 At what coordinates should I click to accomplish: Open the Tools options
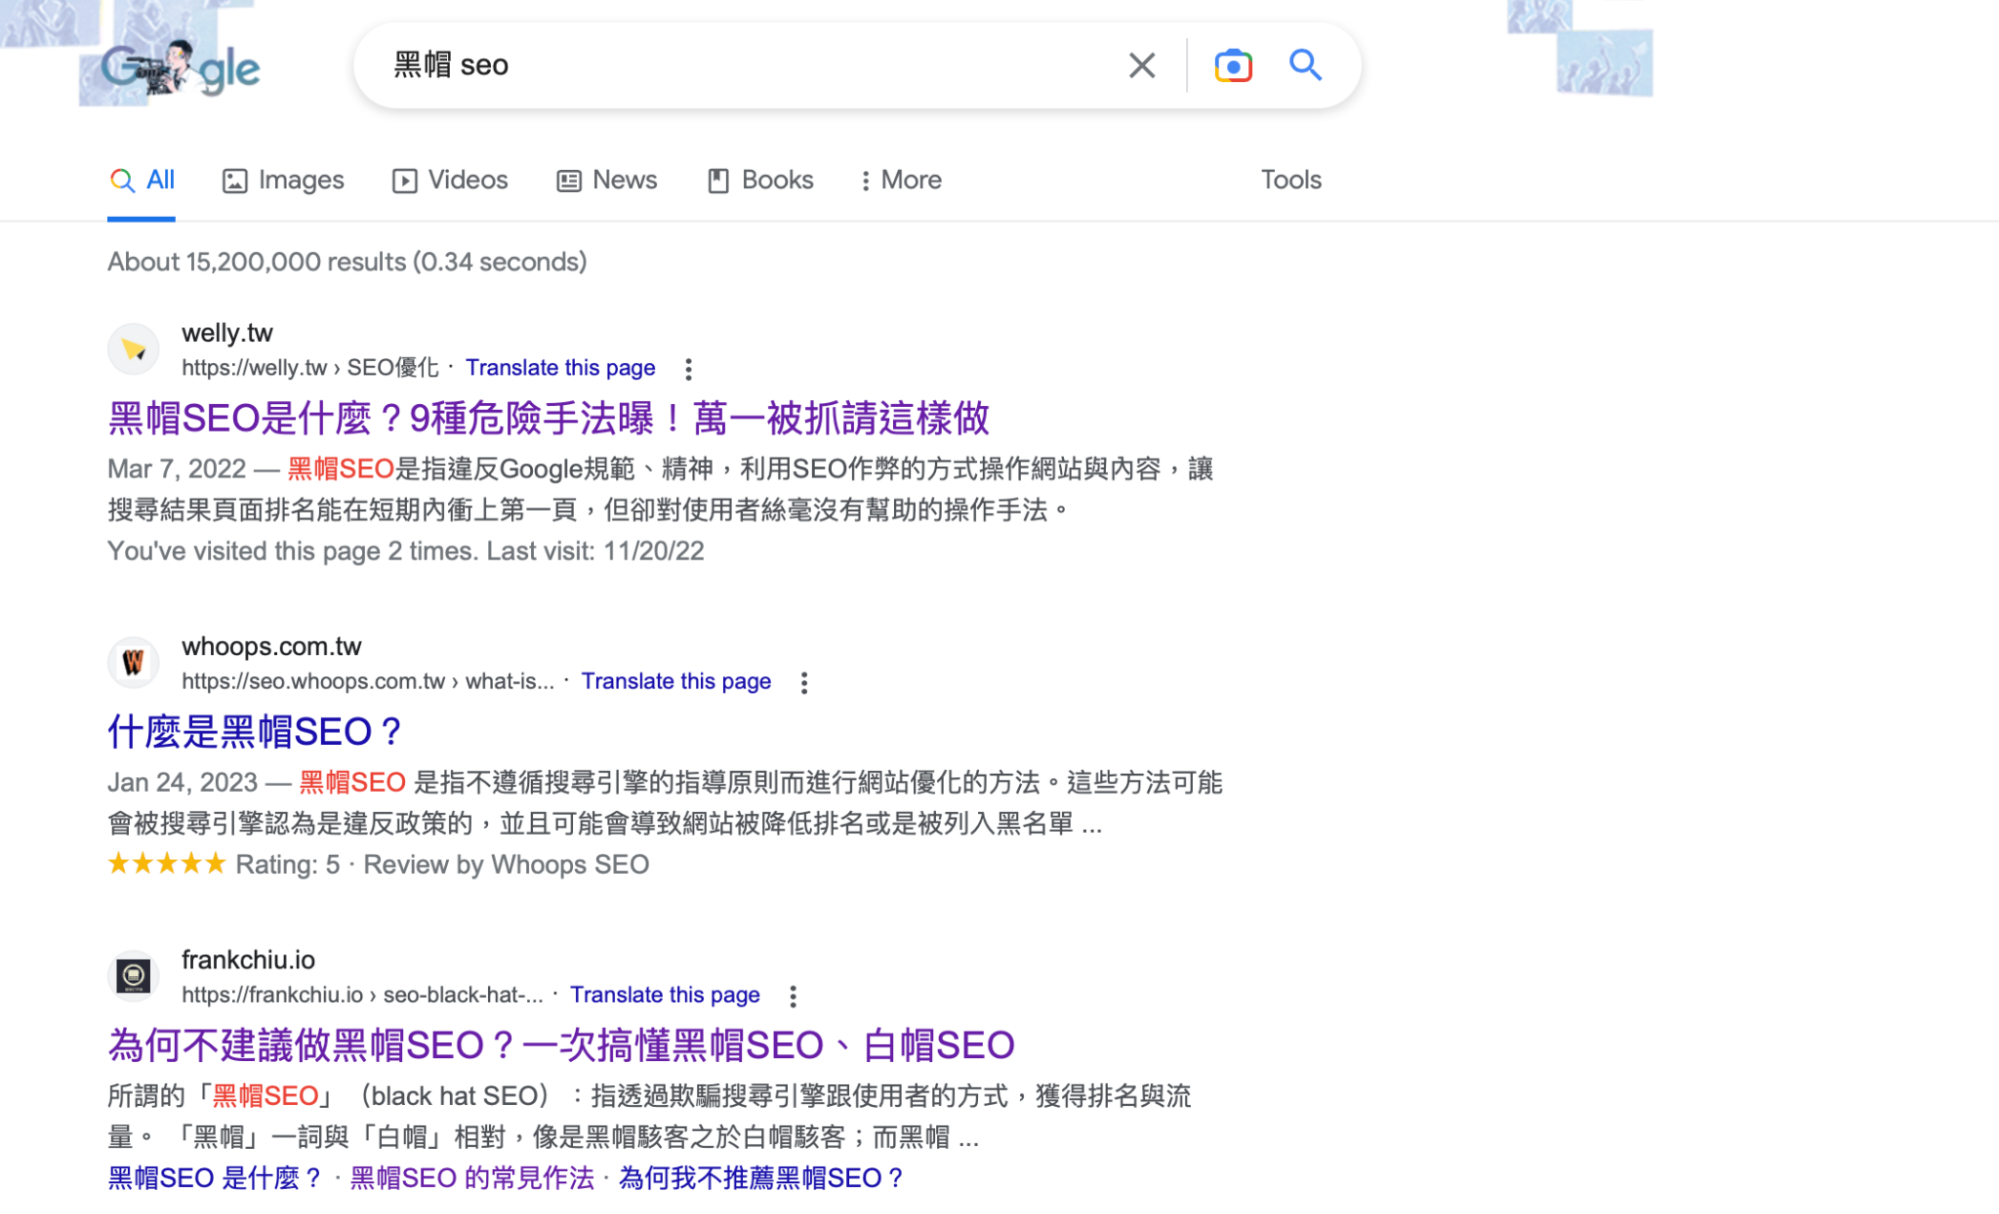1290,180
